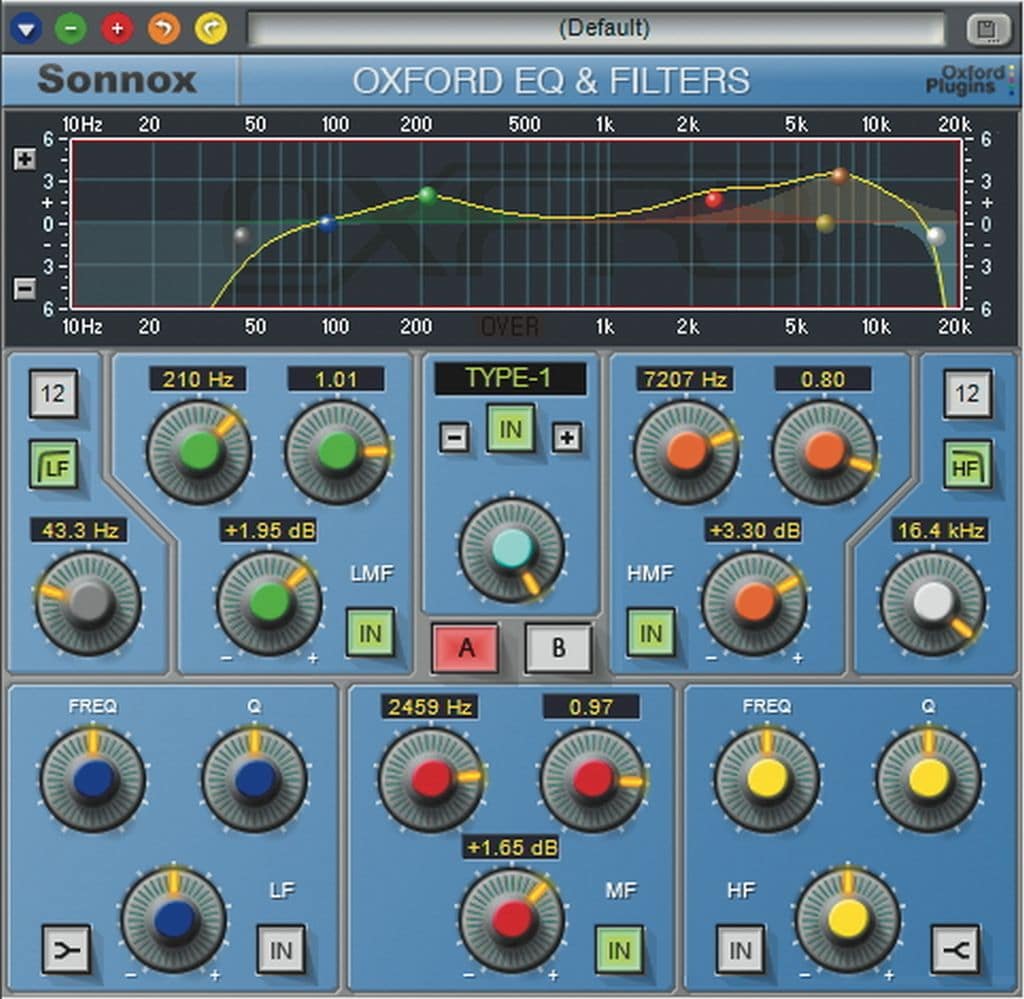Toggle the HF shelf shape button
This screenshot has width=1024, height=999.
[x=955, y=949]
